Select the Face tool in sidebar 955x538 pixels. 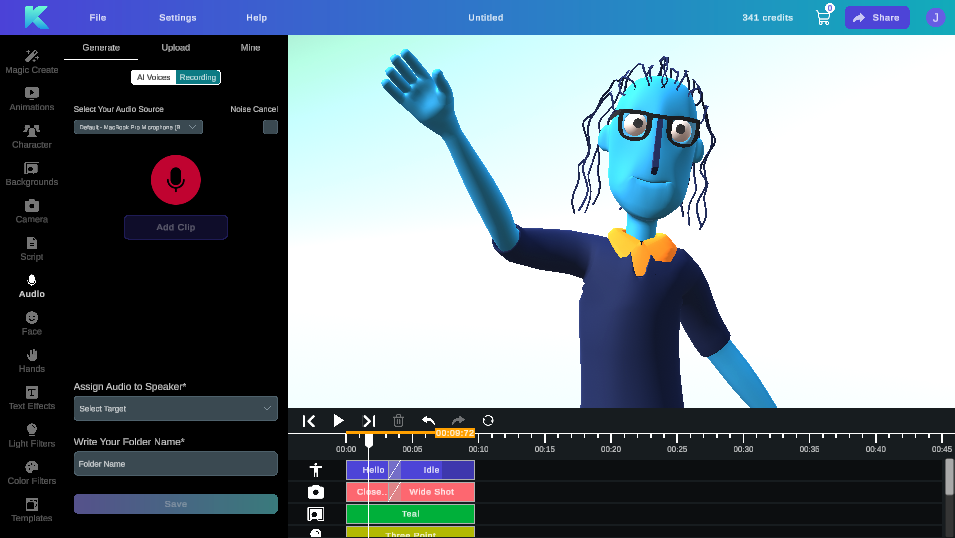pyautogui.click(x=32, y=323)
